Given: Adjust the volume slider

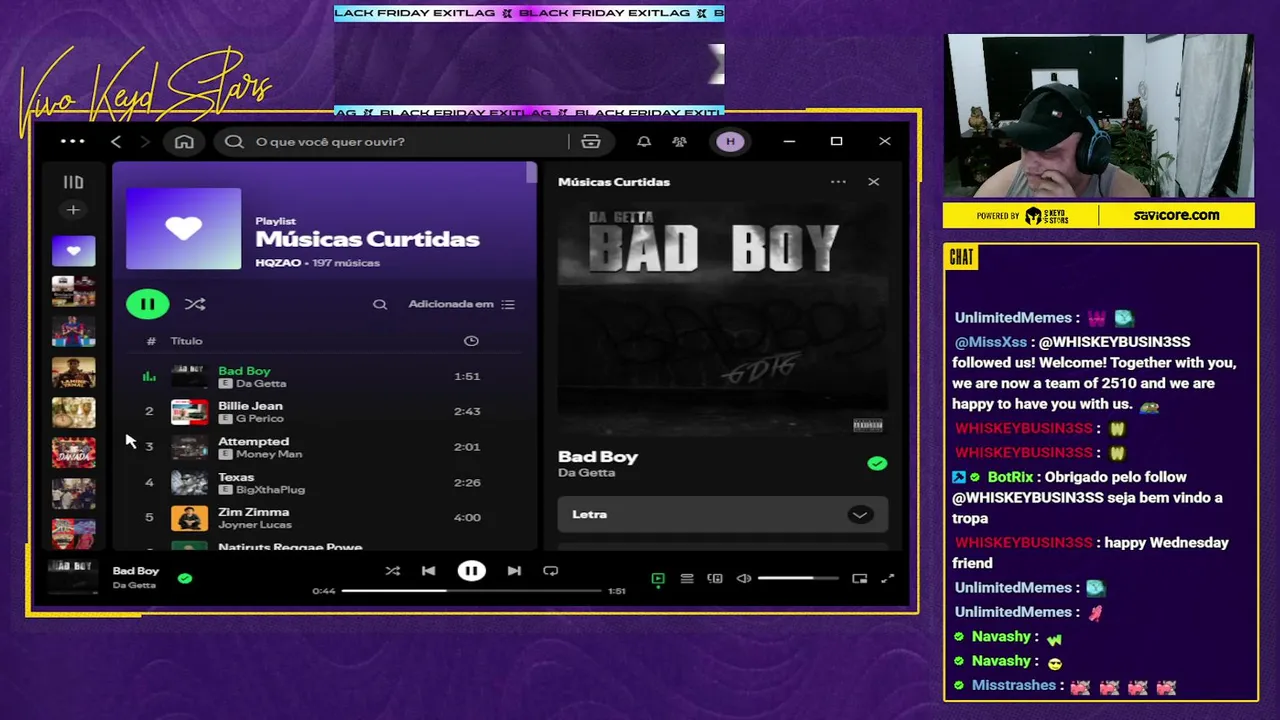Looking at the screenshot, I should click(798, 579).
